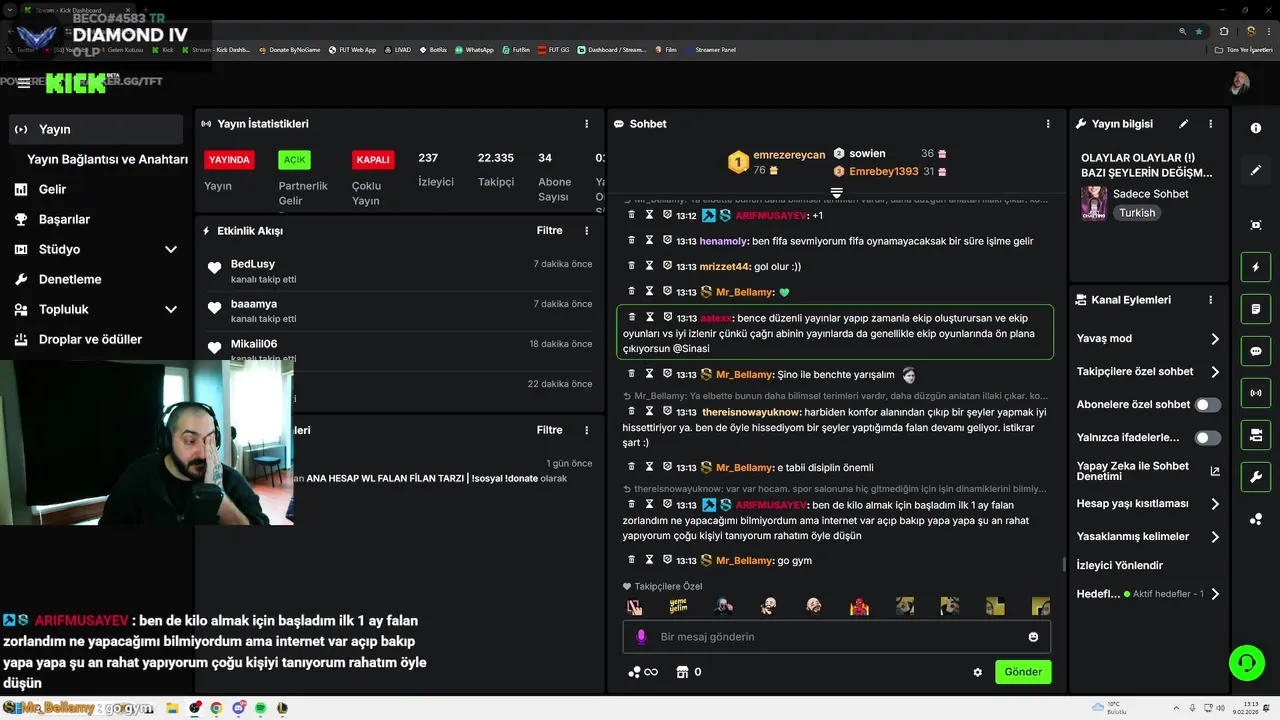Open the emoji picker in message box
This screenshot has height=720, width=1280.
1033,637
